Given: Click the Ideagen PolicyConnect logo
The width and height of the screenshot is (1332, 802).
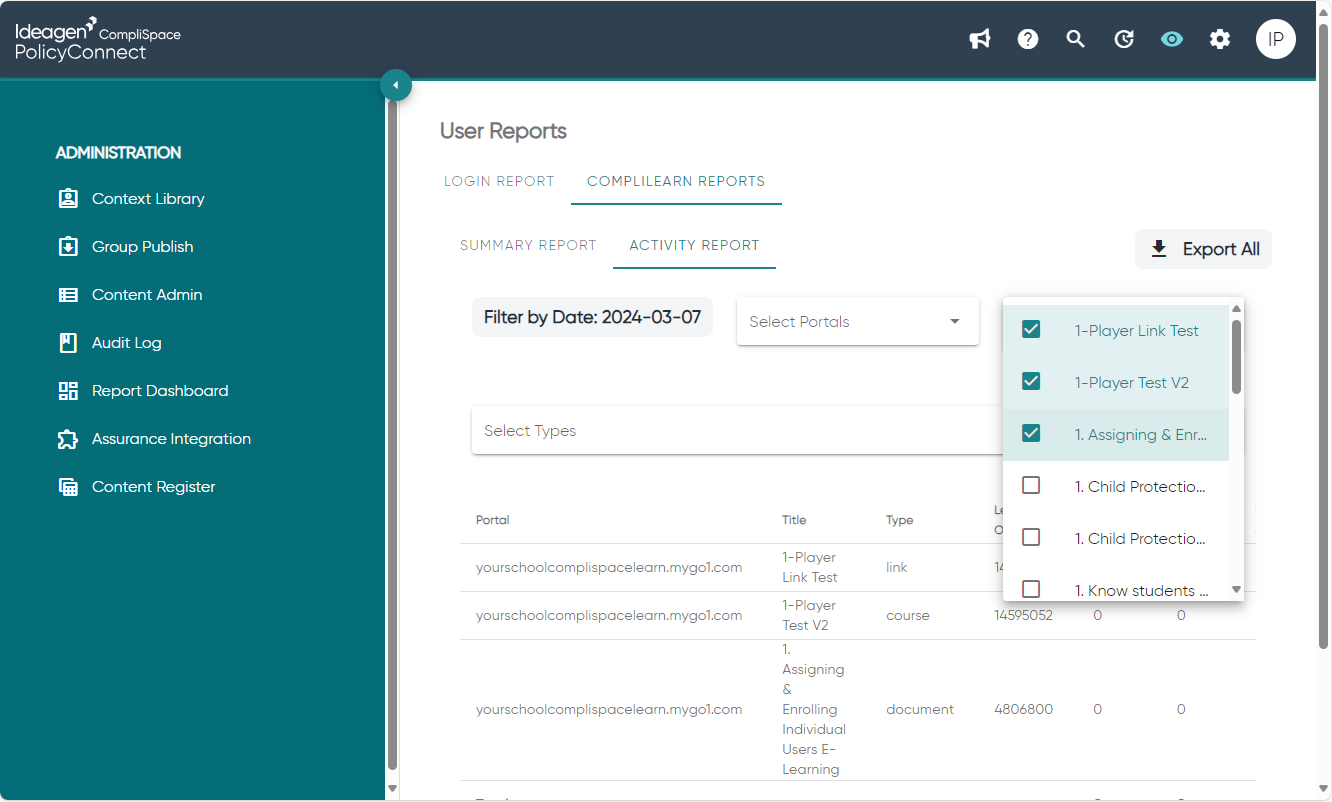Looking at the screenshot, I should tap(98, 40).
